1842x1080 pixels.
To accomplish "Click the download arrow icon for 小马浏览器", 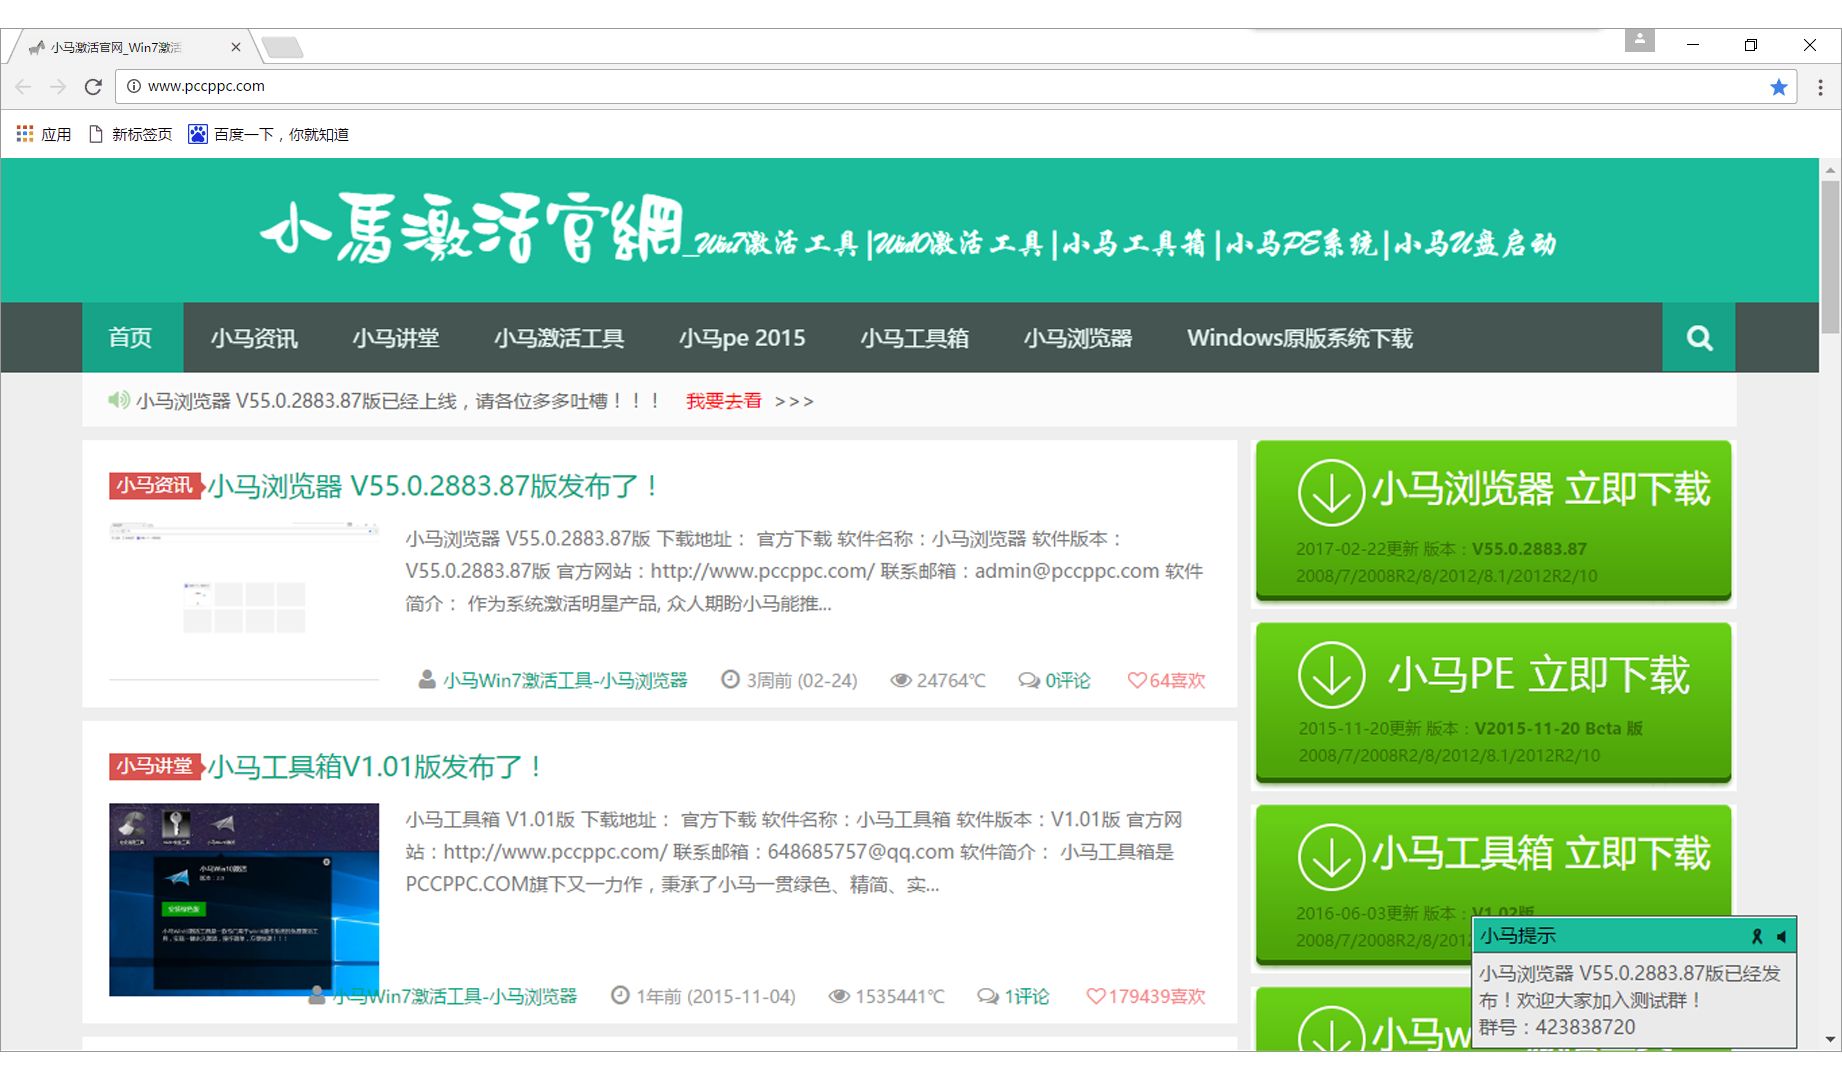I will pos(1331,492).
